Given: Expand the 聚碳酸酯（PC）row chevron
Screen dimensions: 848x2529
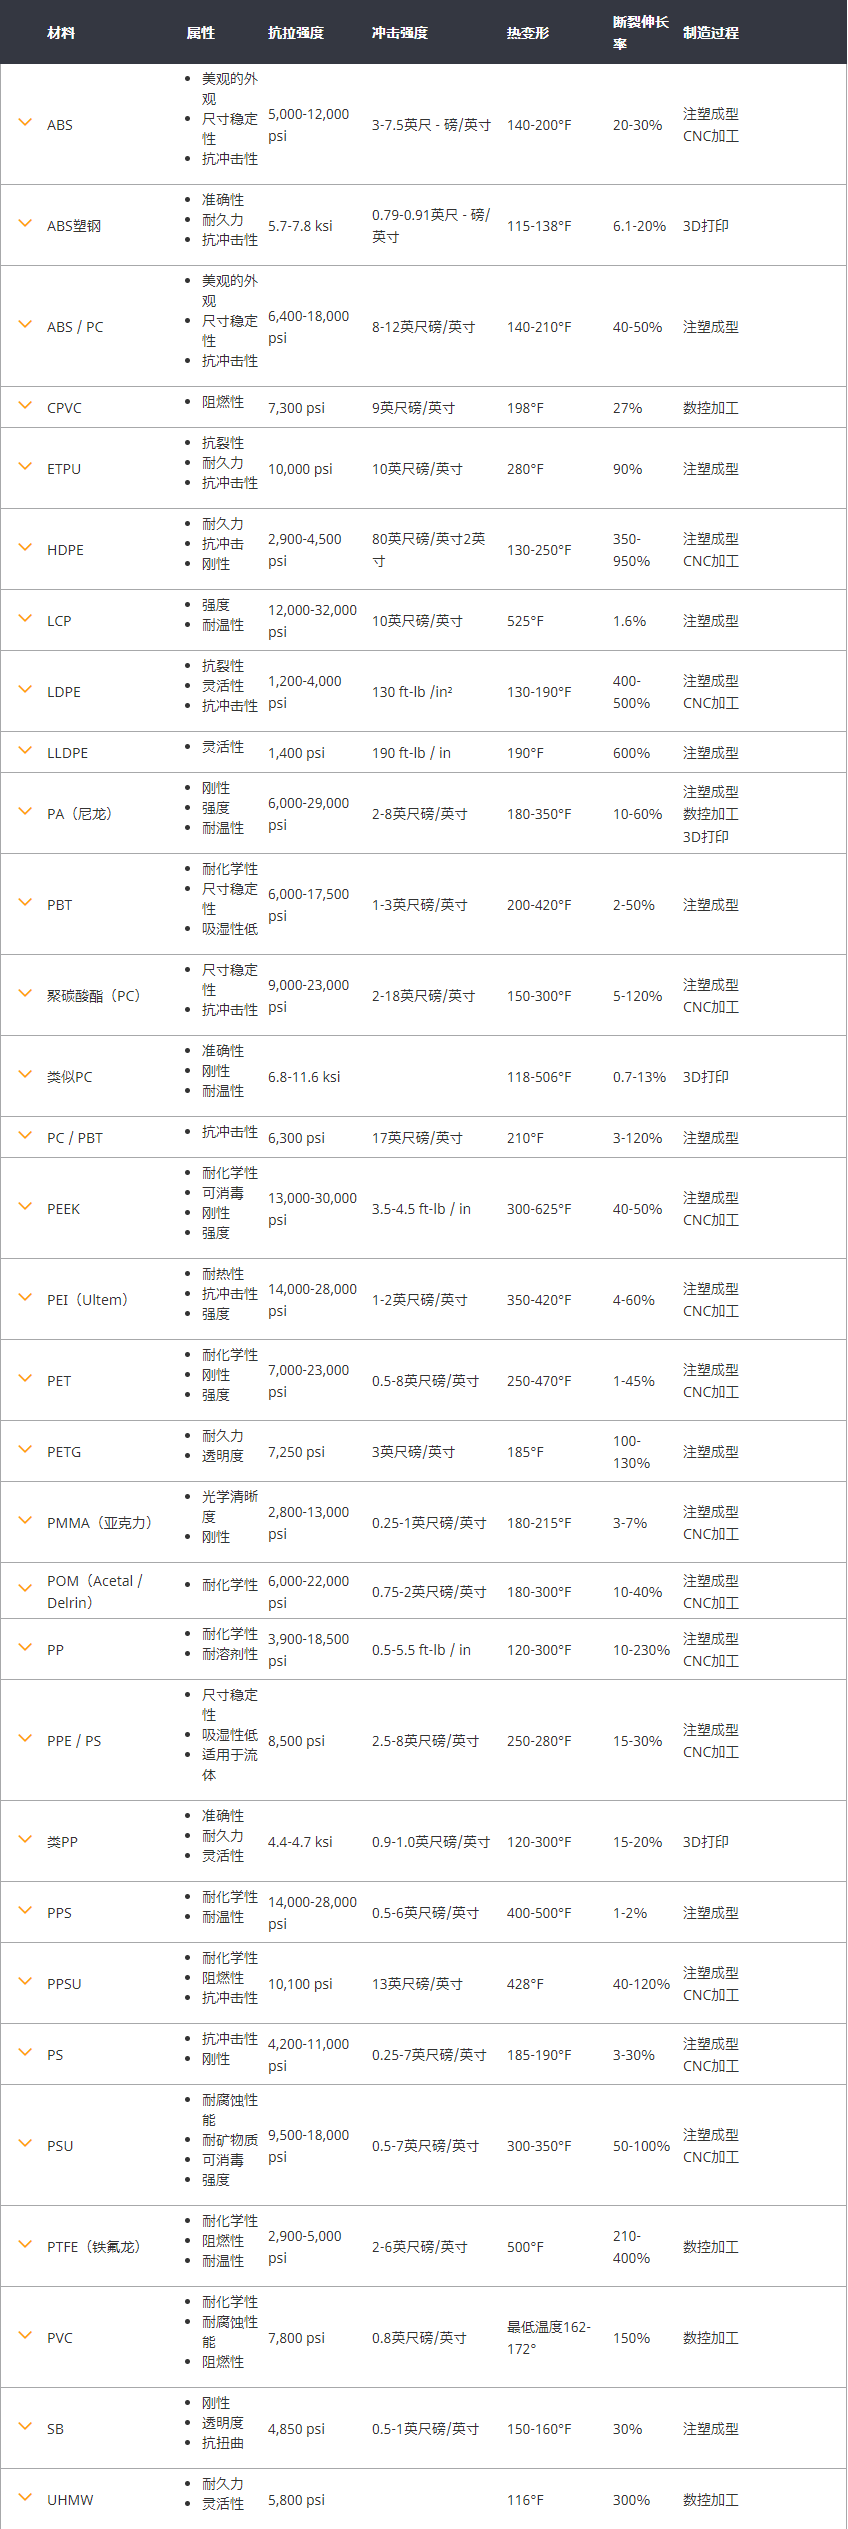Looking at the screenshot, I should coord(25,994).
